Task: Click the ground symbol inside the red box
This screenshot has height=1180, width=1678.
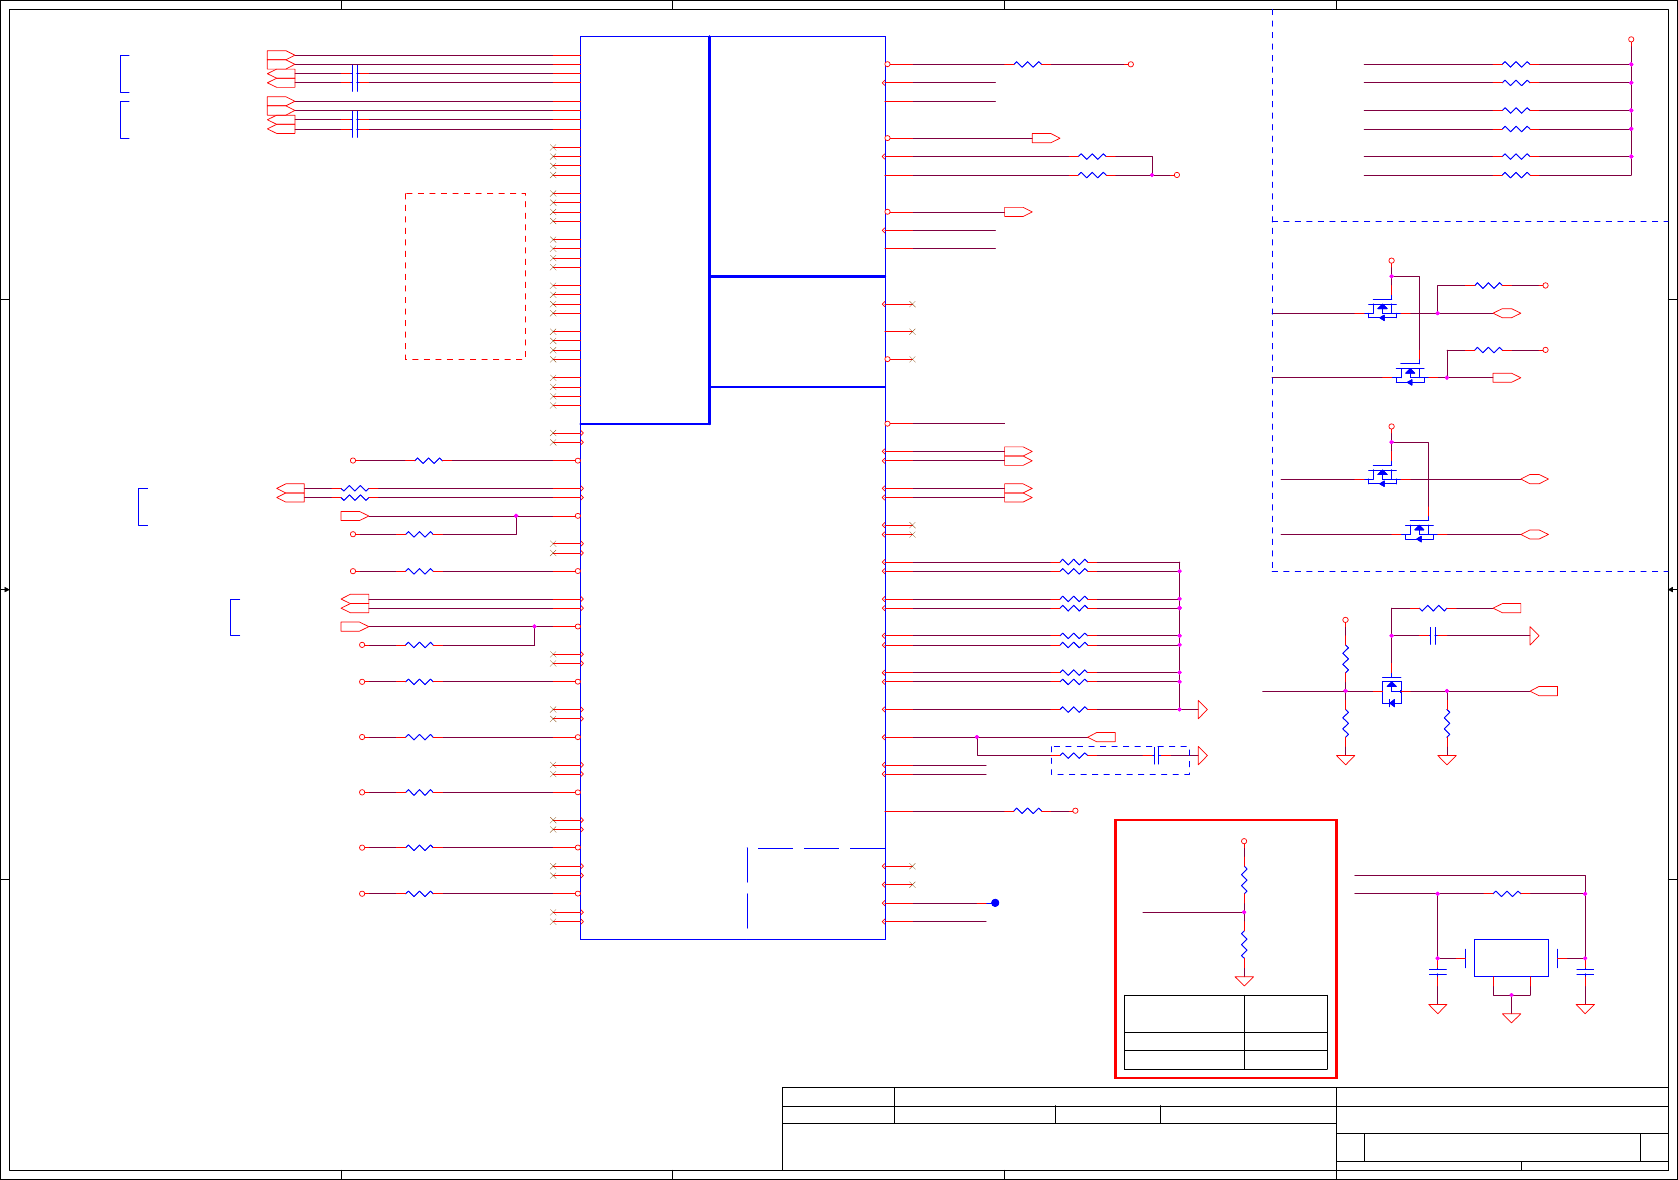Action: pos(1244,981)
